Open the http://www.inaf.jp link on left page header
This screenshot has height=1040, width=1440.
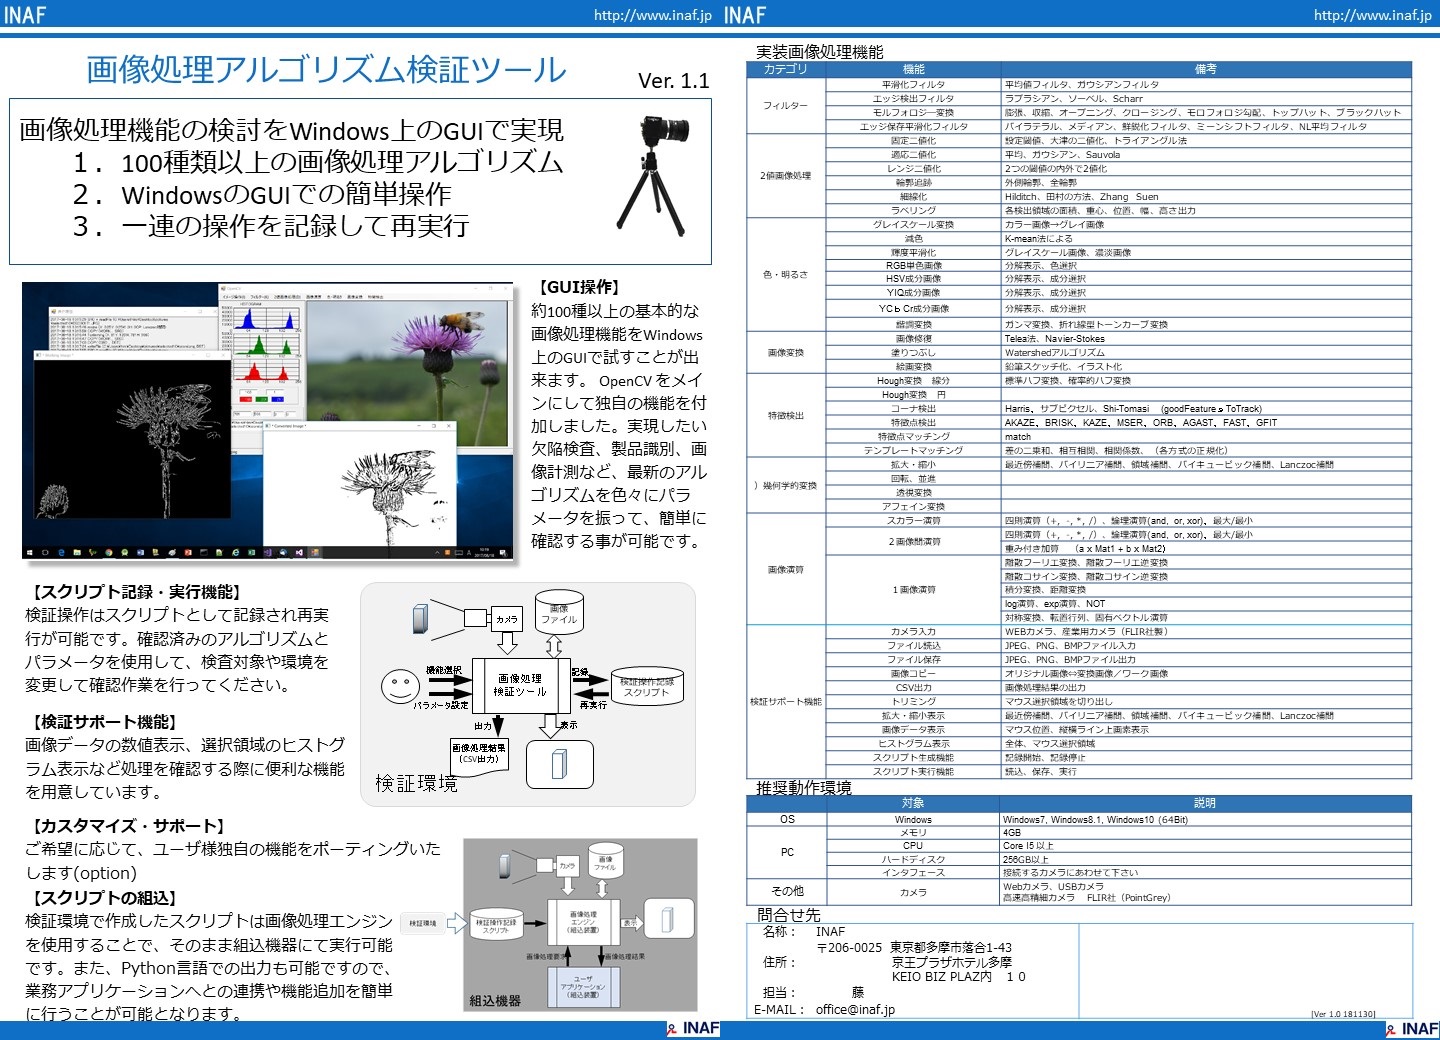pyautogui.click(x=653, y=15)
